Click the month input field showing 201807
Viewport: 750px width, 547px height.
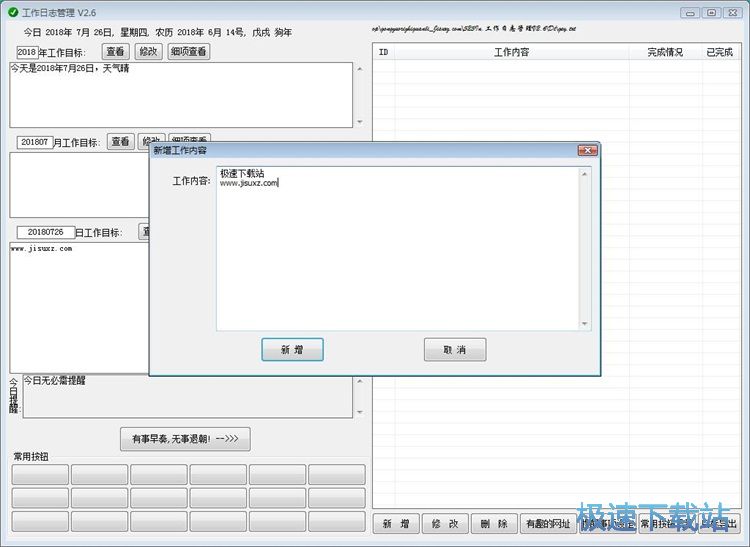pos(35,142)
